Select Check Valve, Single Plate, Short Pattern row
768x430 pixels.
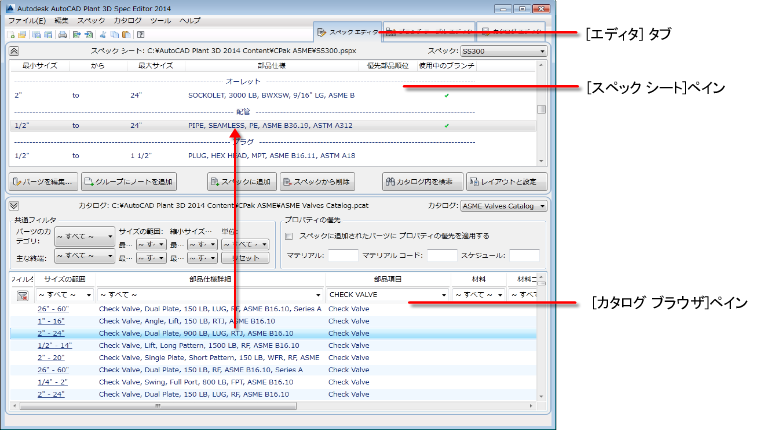[273, 358]
